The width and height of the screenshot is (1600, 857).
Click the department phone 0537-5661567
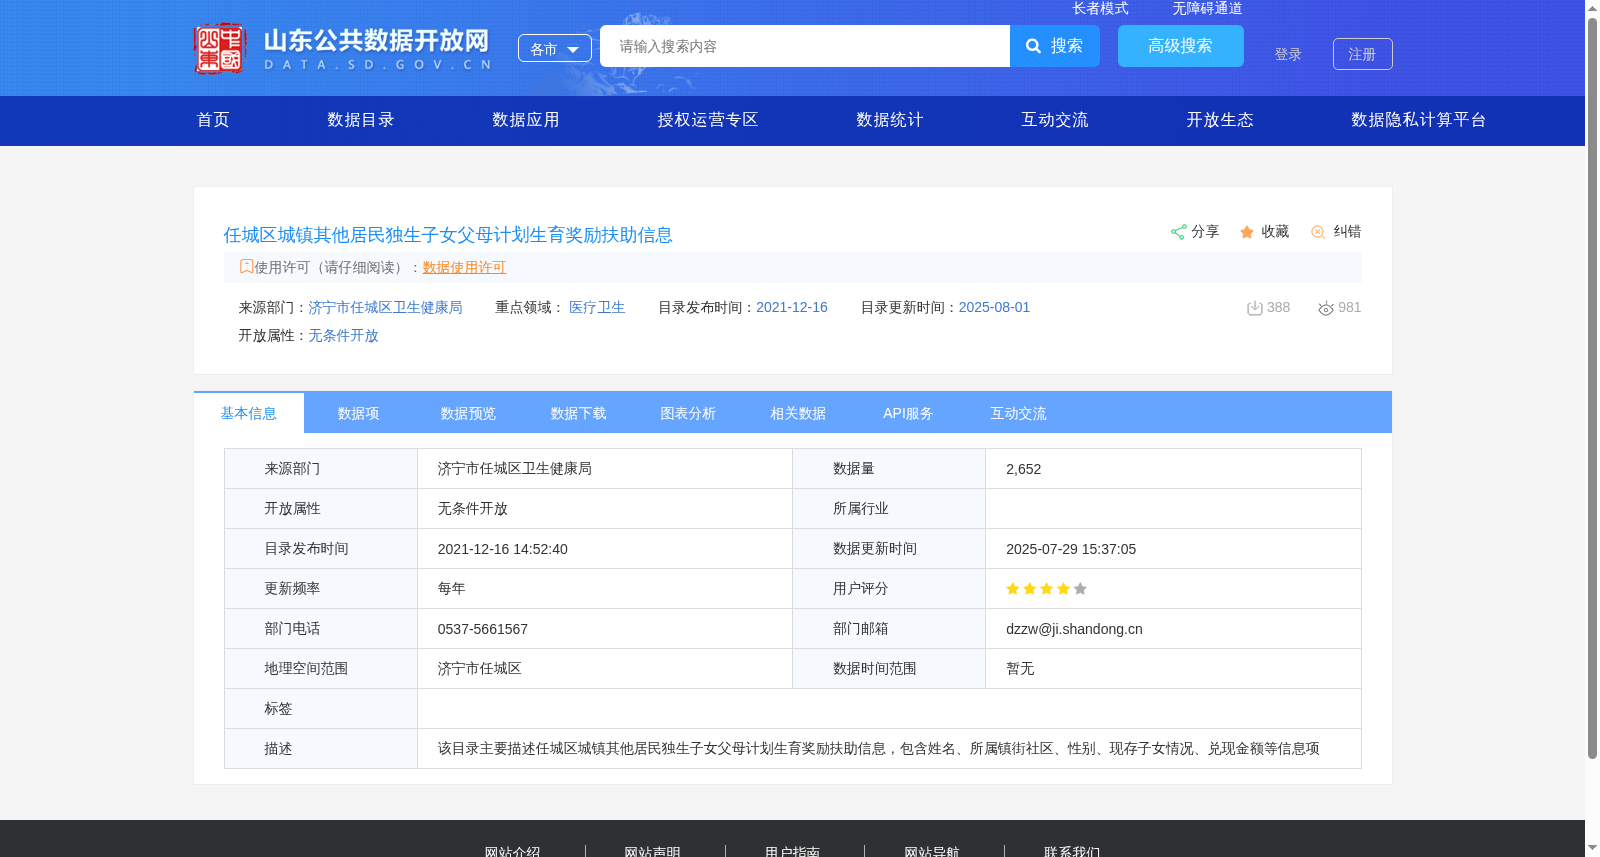pos(483,629)
